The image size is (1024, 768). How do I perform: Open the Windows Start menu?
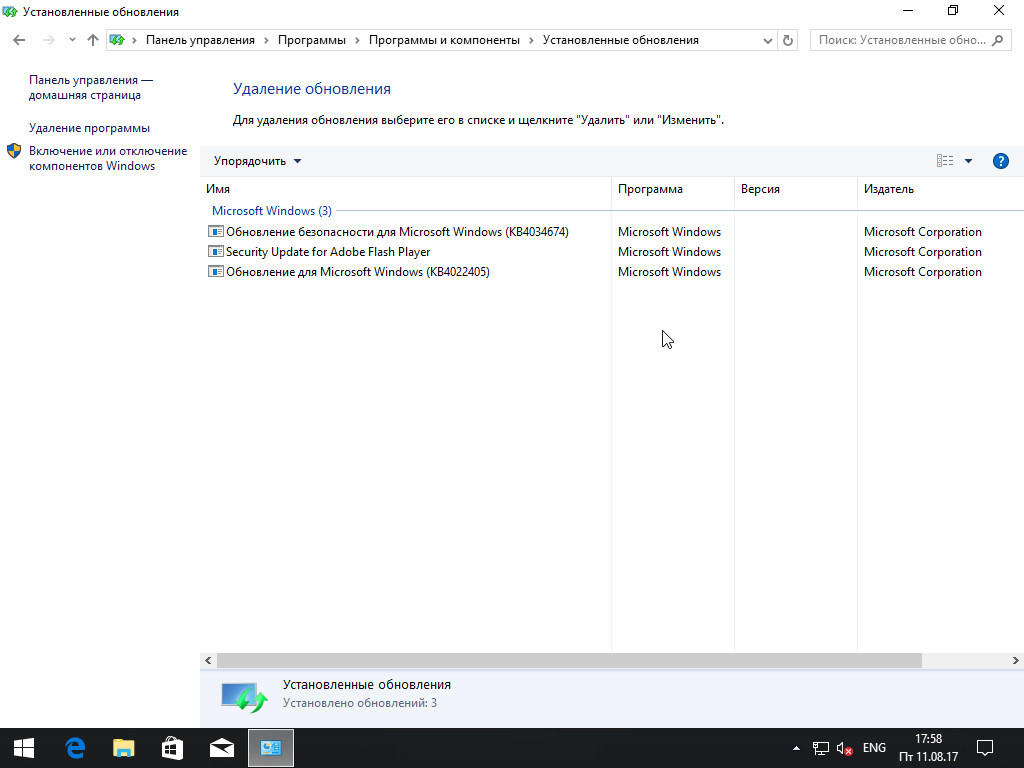coord(24,748)
